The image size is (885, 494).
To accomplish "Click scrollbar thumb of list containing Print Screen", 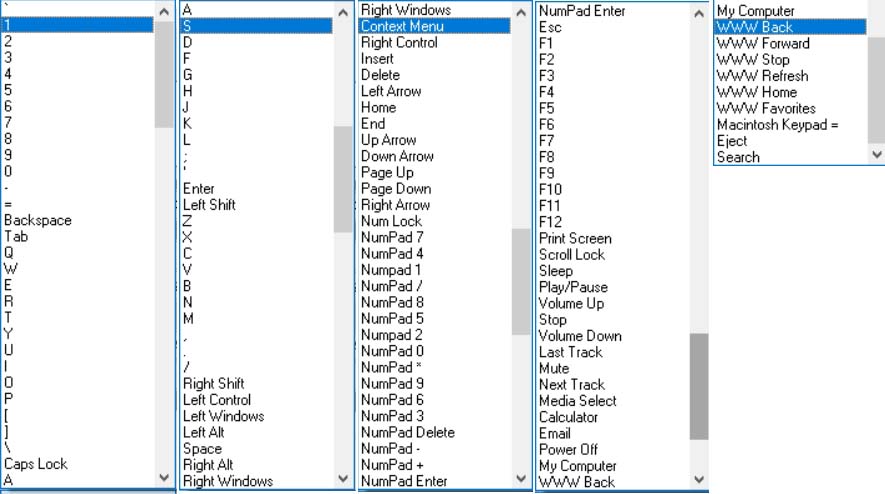I will (x=699, y=386).
